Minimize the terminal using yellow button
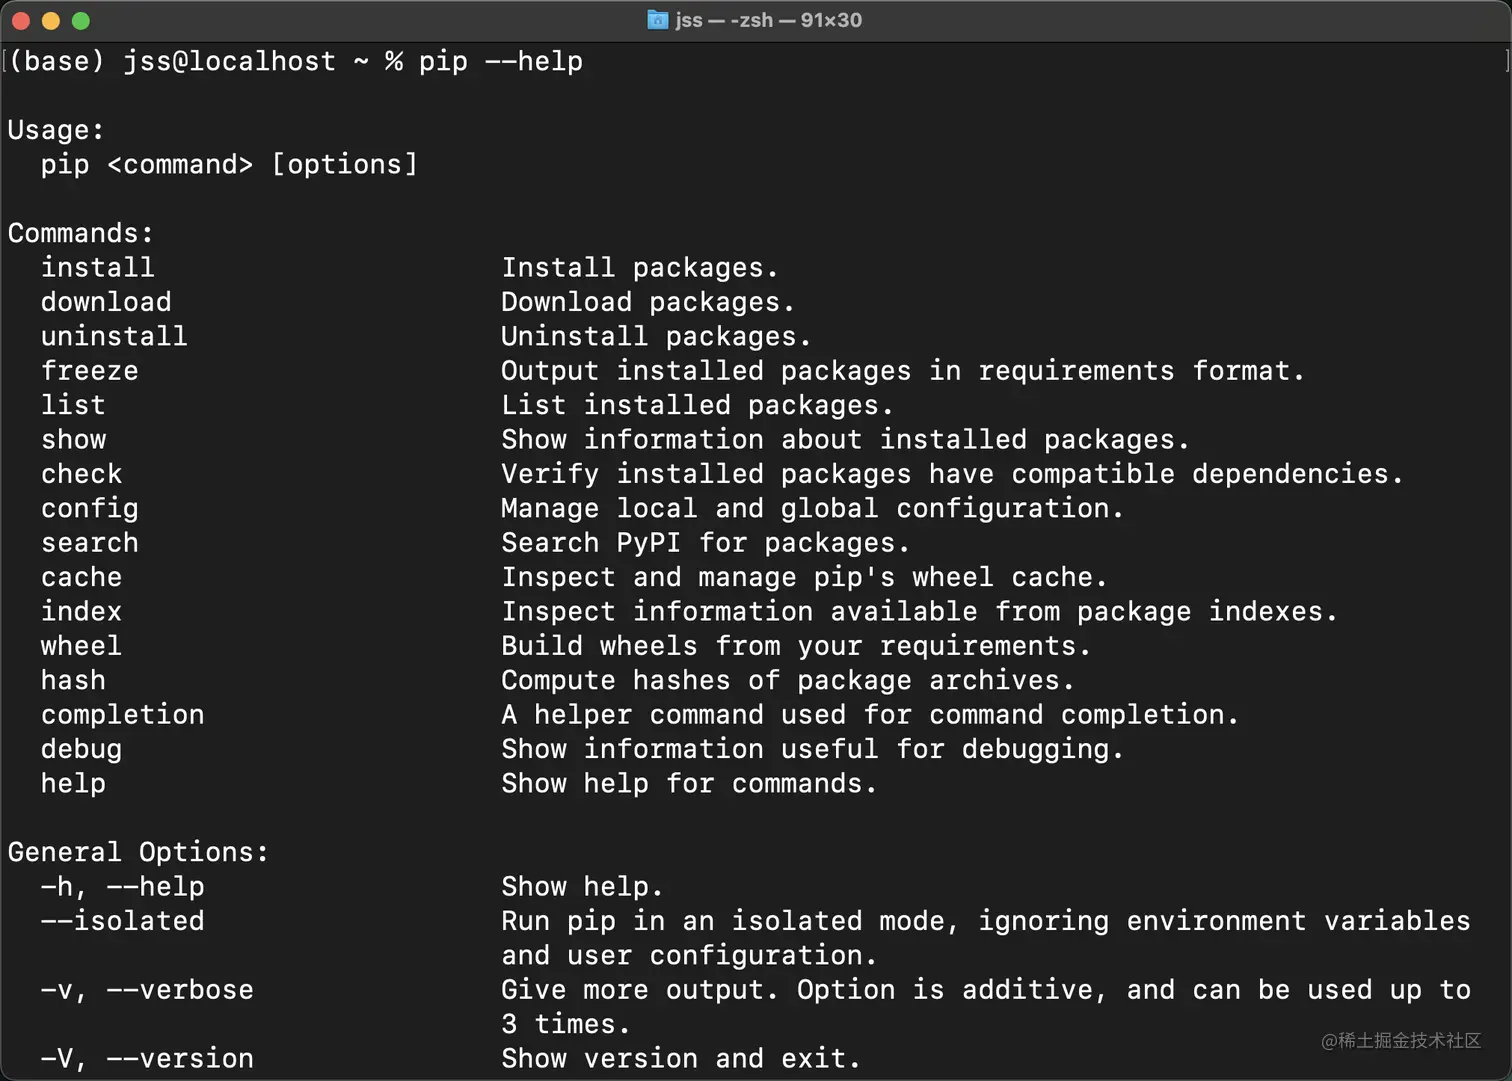The image size is (1512, 1081). coord(51,20)
